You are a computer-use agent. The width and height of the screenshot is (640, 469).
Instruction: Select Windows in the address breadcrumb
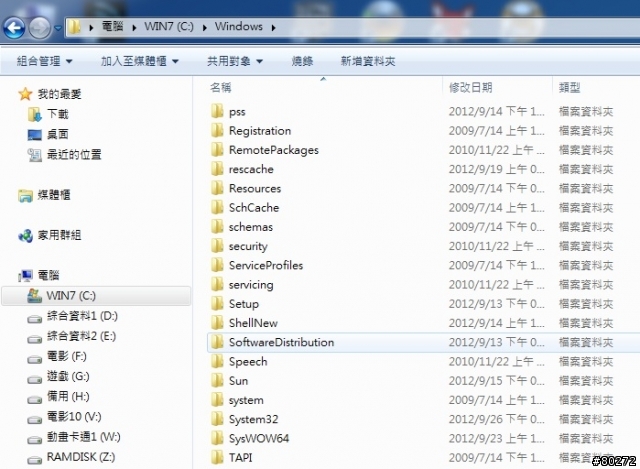(239, 27)
